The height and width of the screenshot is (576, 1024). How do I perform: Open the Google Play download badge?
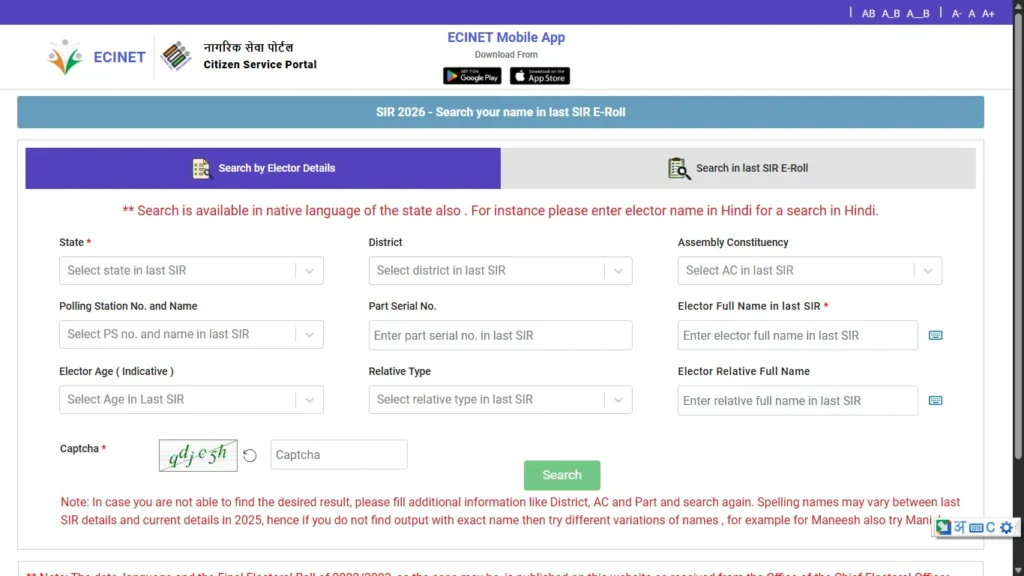(x=472, y=76)
